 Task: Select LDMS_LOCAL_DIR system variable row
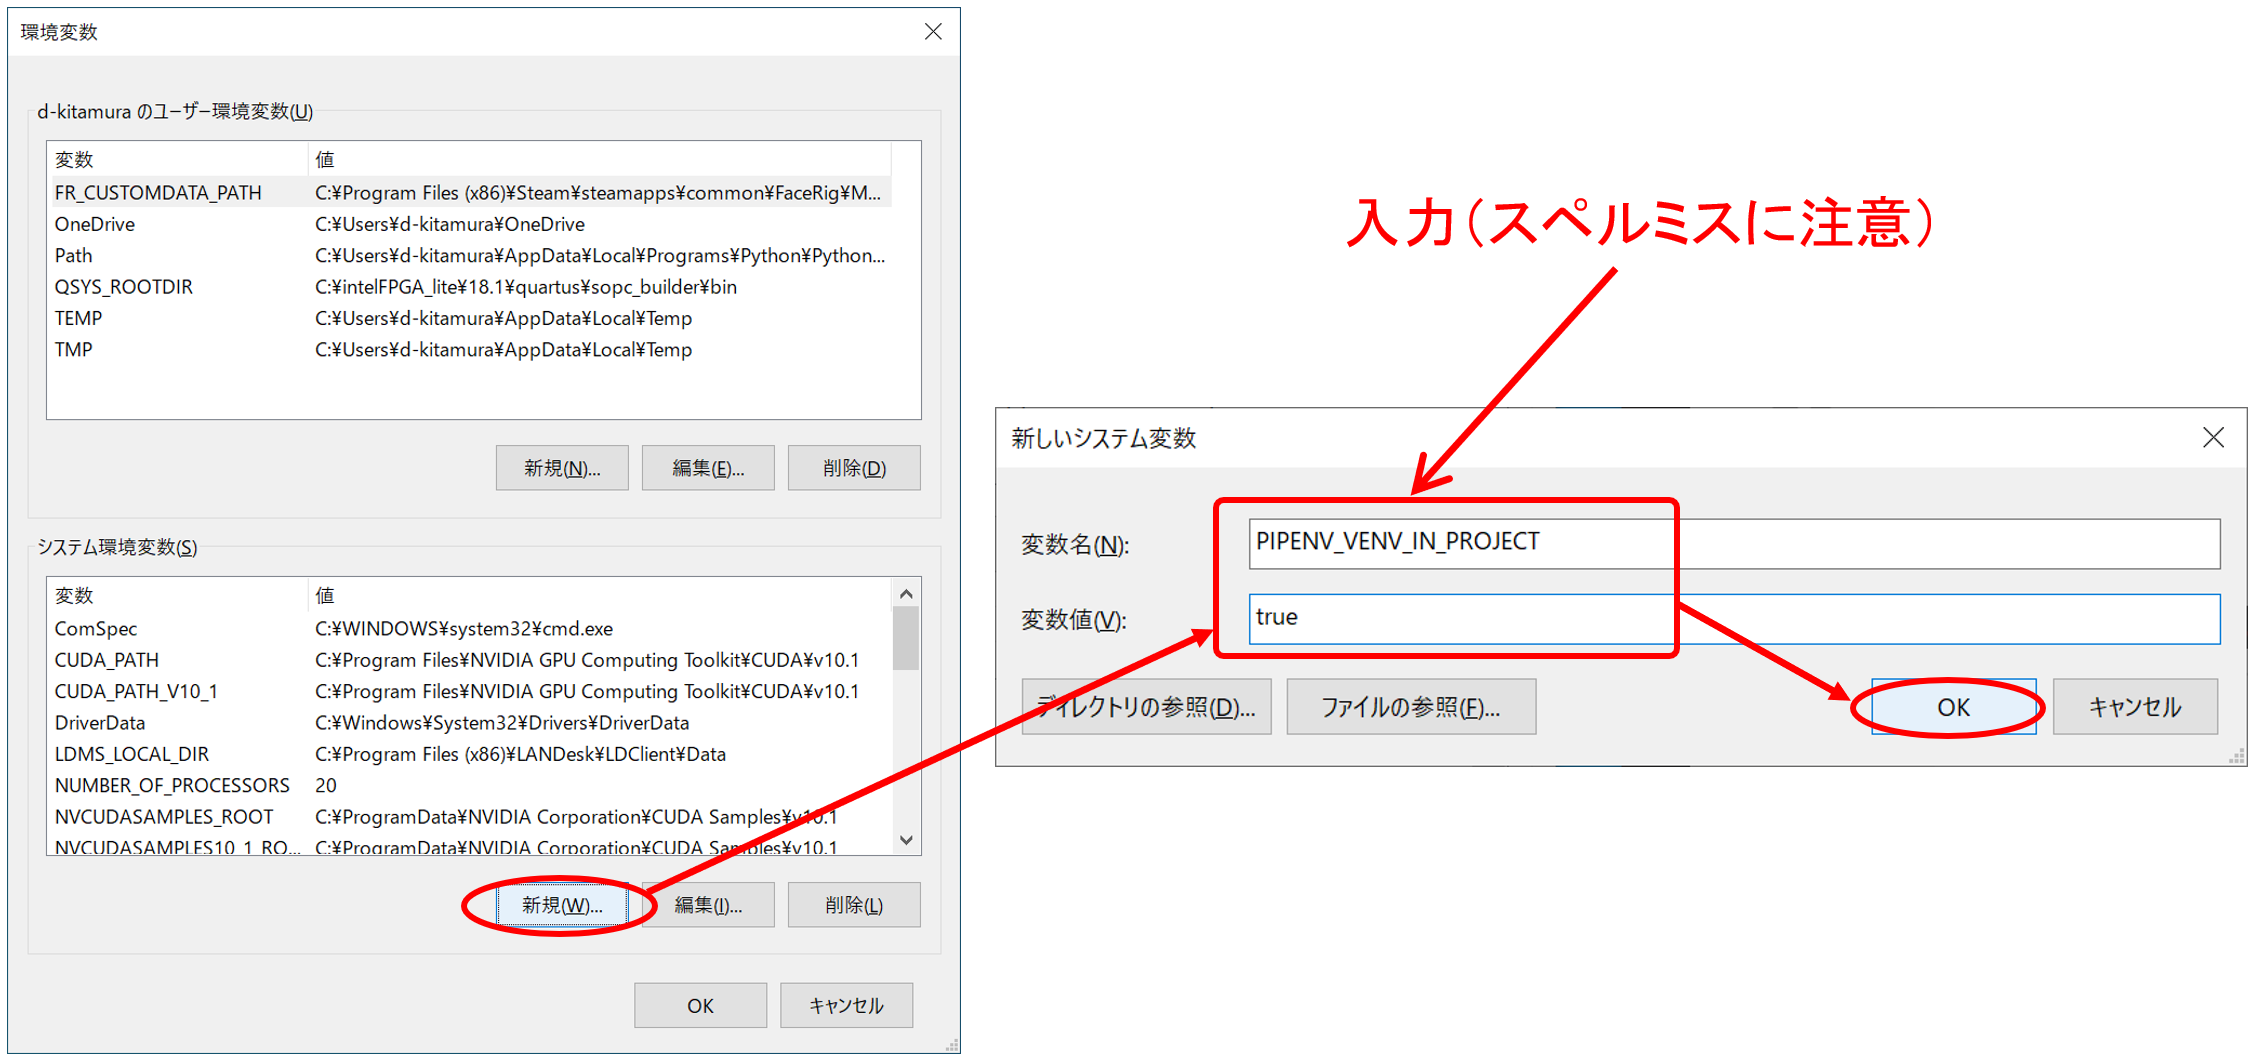471,754
